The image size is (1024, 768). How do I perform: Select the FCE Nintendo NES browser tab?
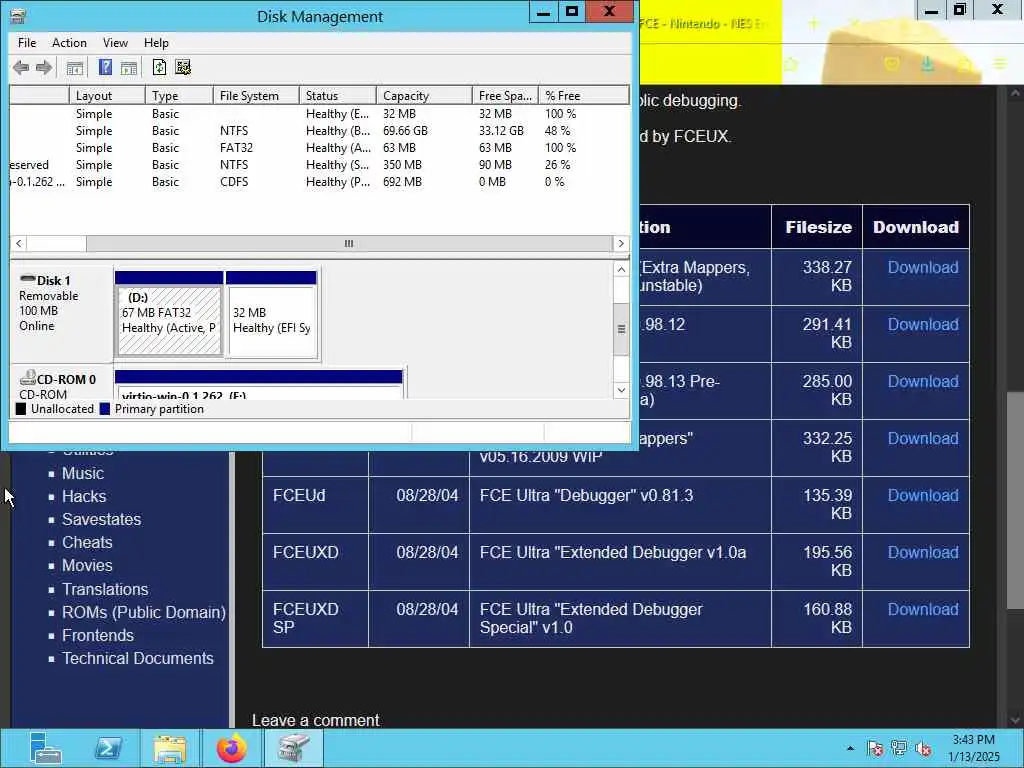[x=709, y=24]
